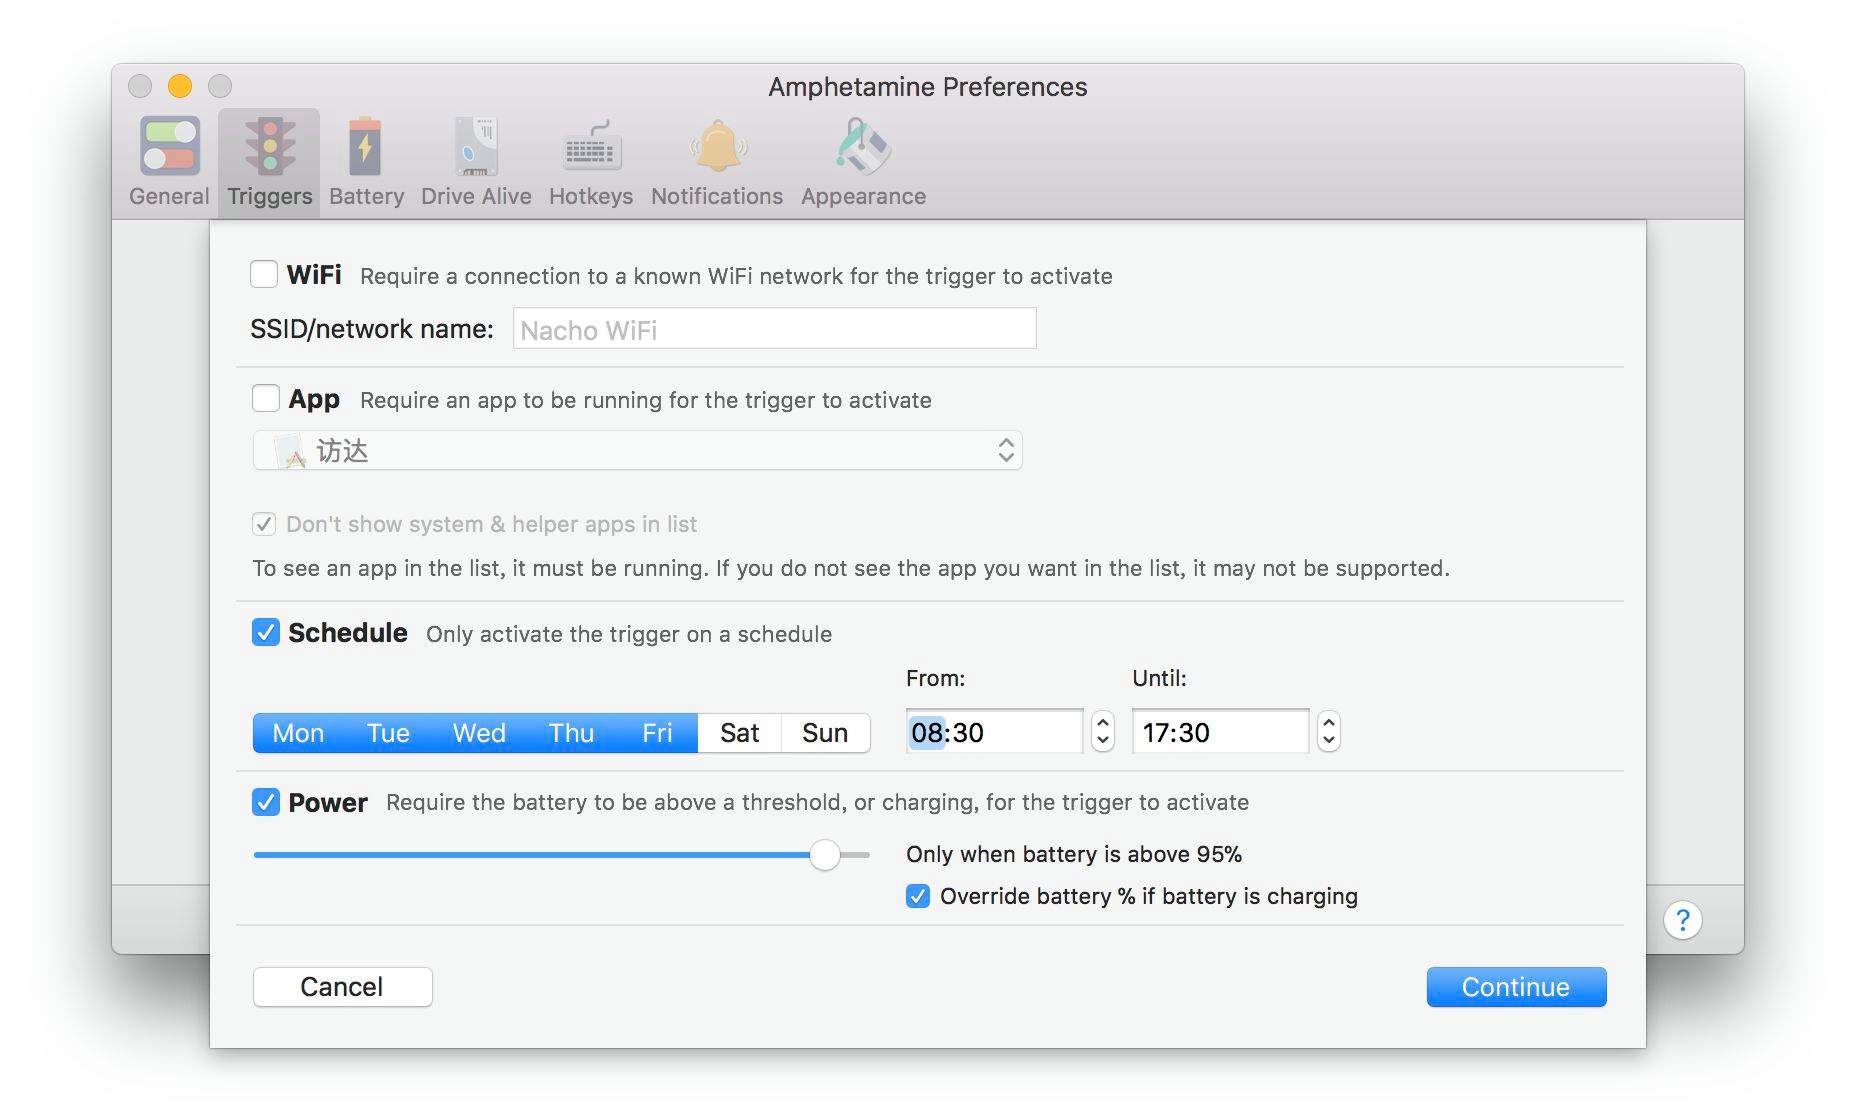Uncheck the Schedule checkbox
Image resolution: width=1856 pixels, height=1114 pixels.
tap(266, 632)
